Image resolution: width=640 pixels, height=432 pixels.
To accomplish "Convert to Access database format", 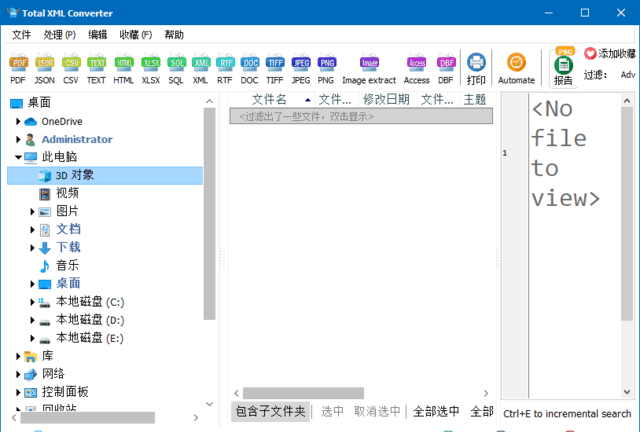I will click(416, 68).
